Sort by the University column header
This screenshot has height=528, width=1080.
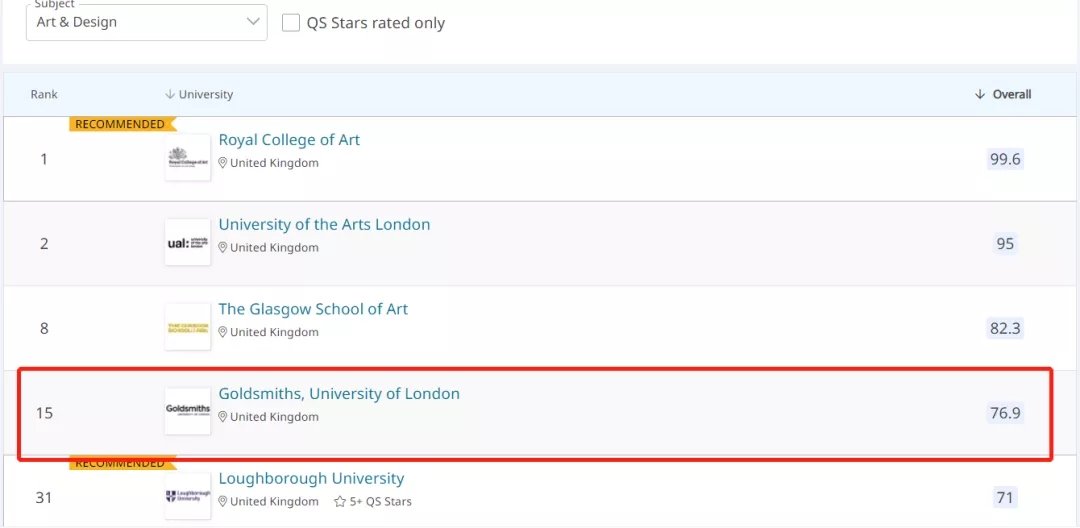click(199, 94)
